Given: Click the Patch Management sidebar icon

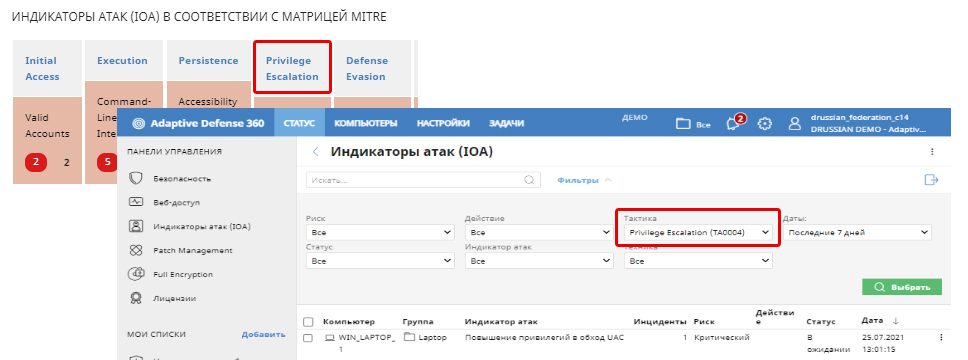Looking at the screenshot, I should click(x=136, y=250).
